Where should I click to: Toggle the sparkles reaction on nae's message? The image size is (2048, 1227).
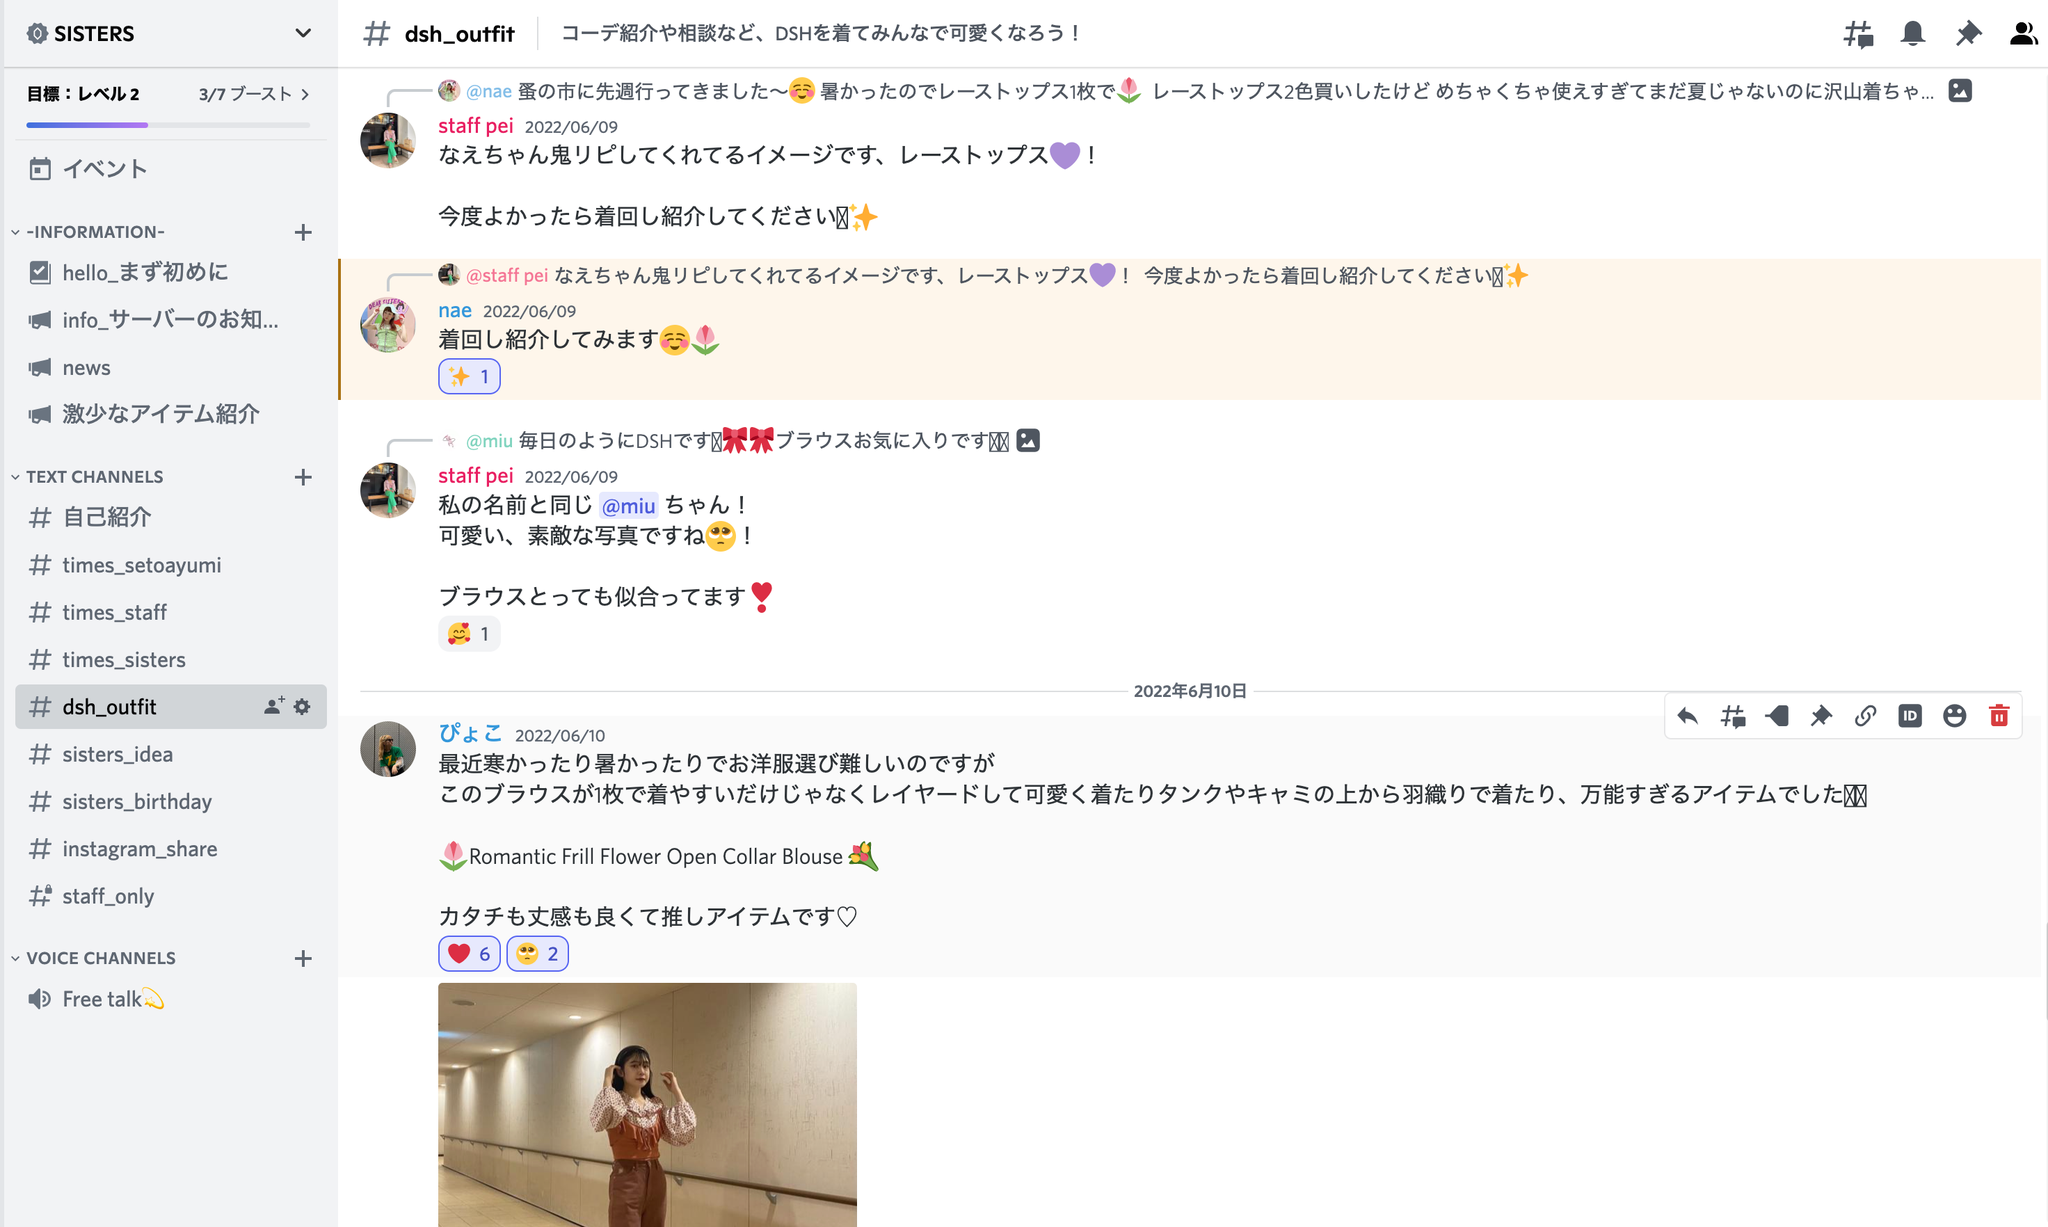tap(469, 377)
